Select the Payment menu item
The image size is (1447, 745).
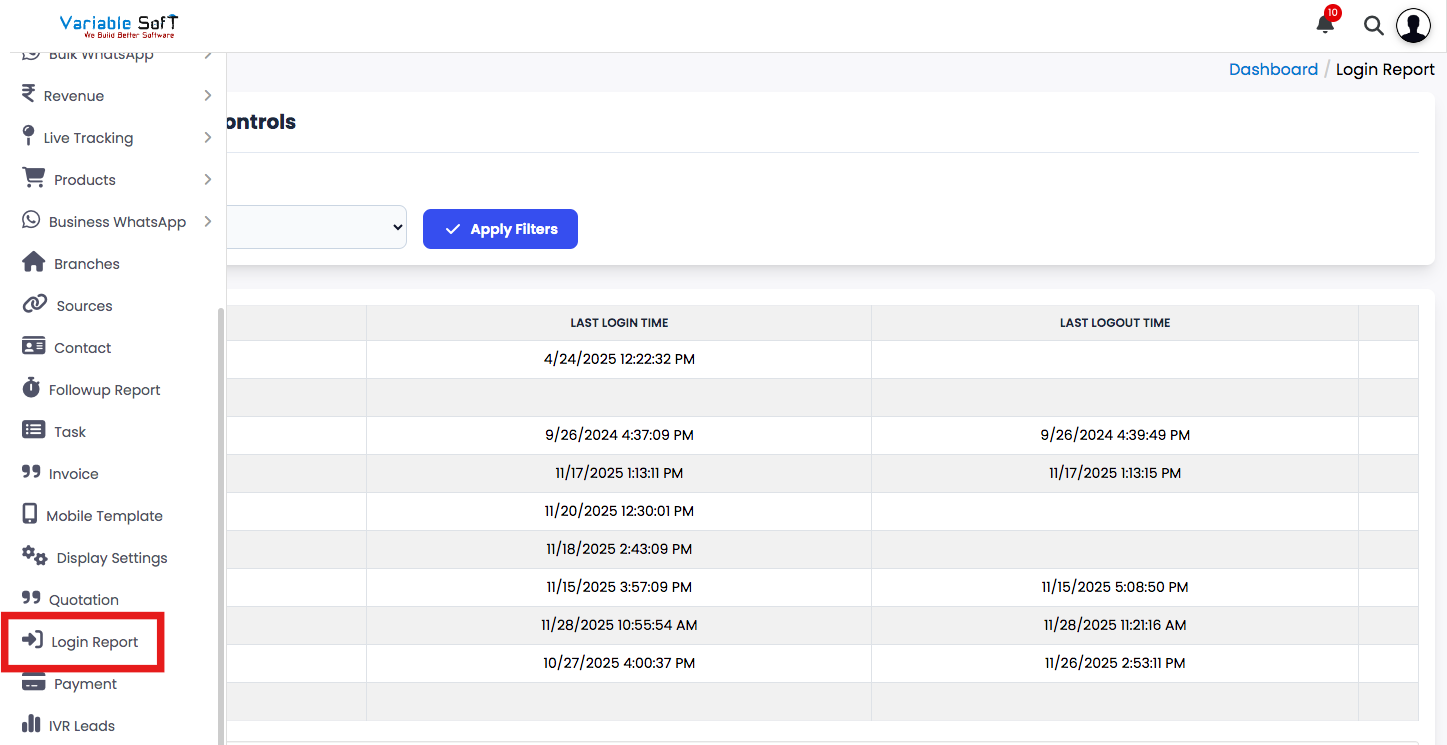(85, 684)
